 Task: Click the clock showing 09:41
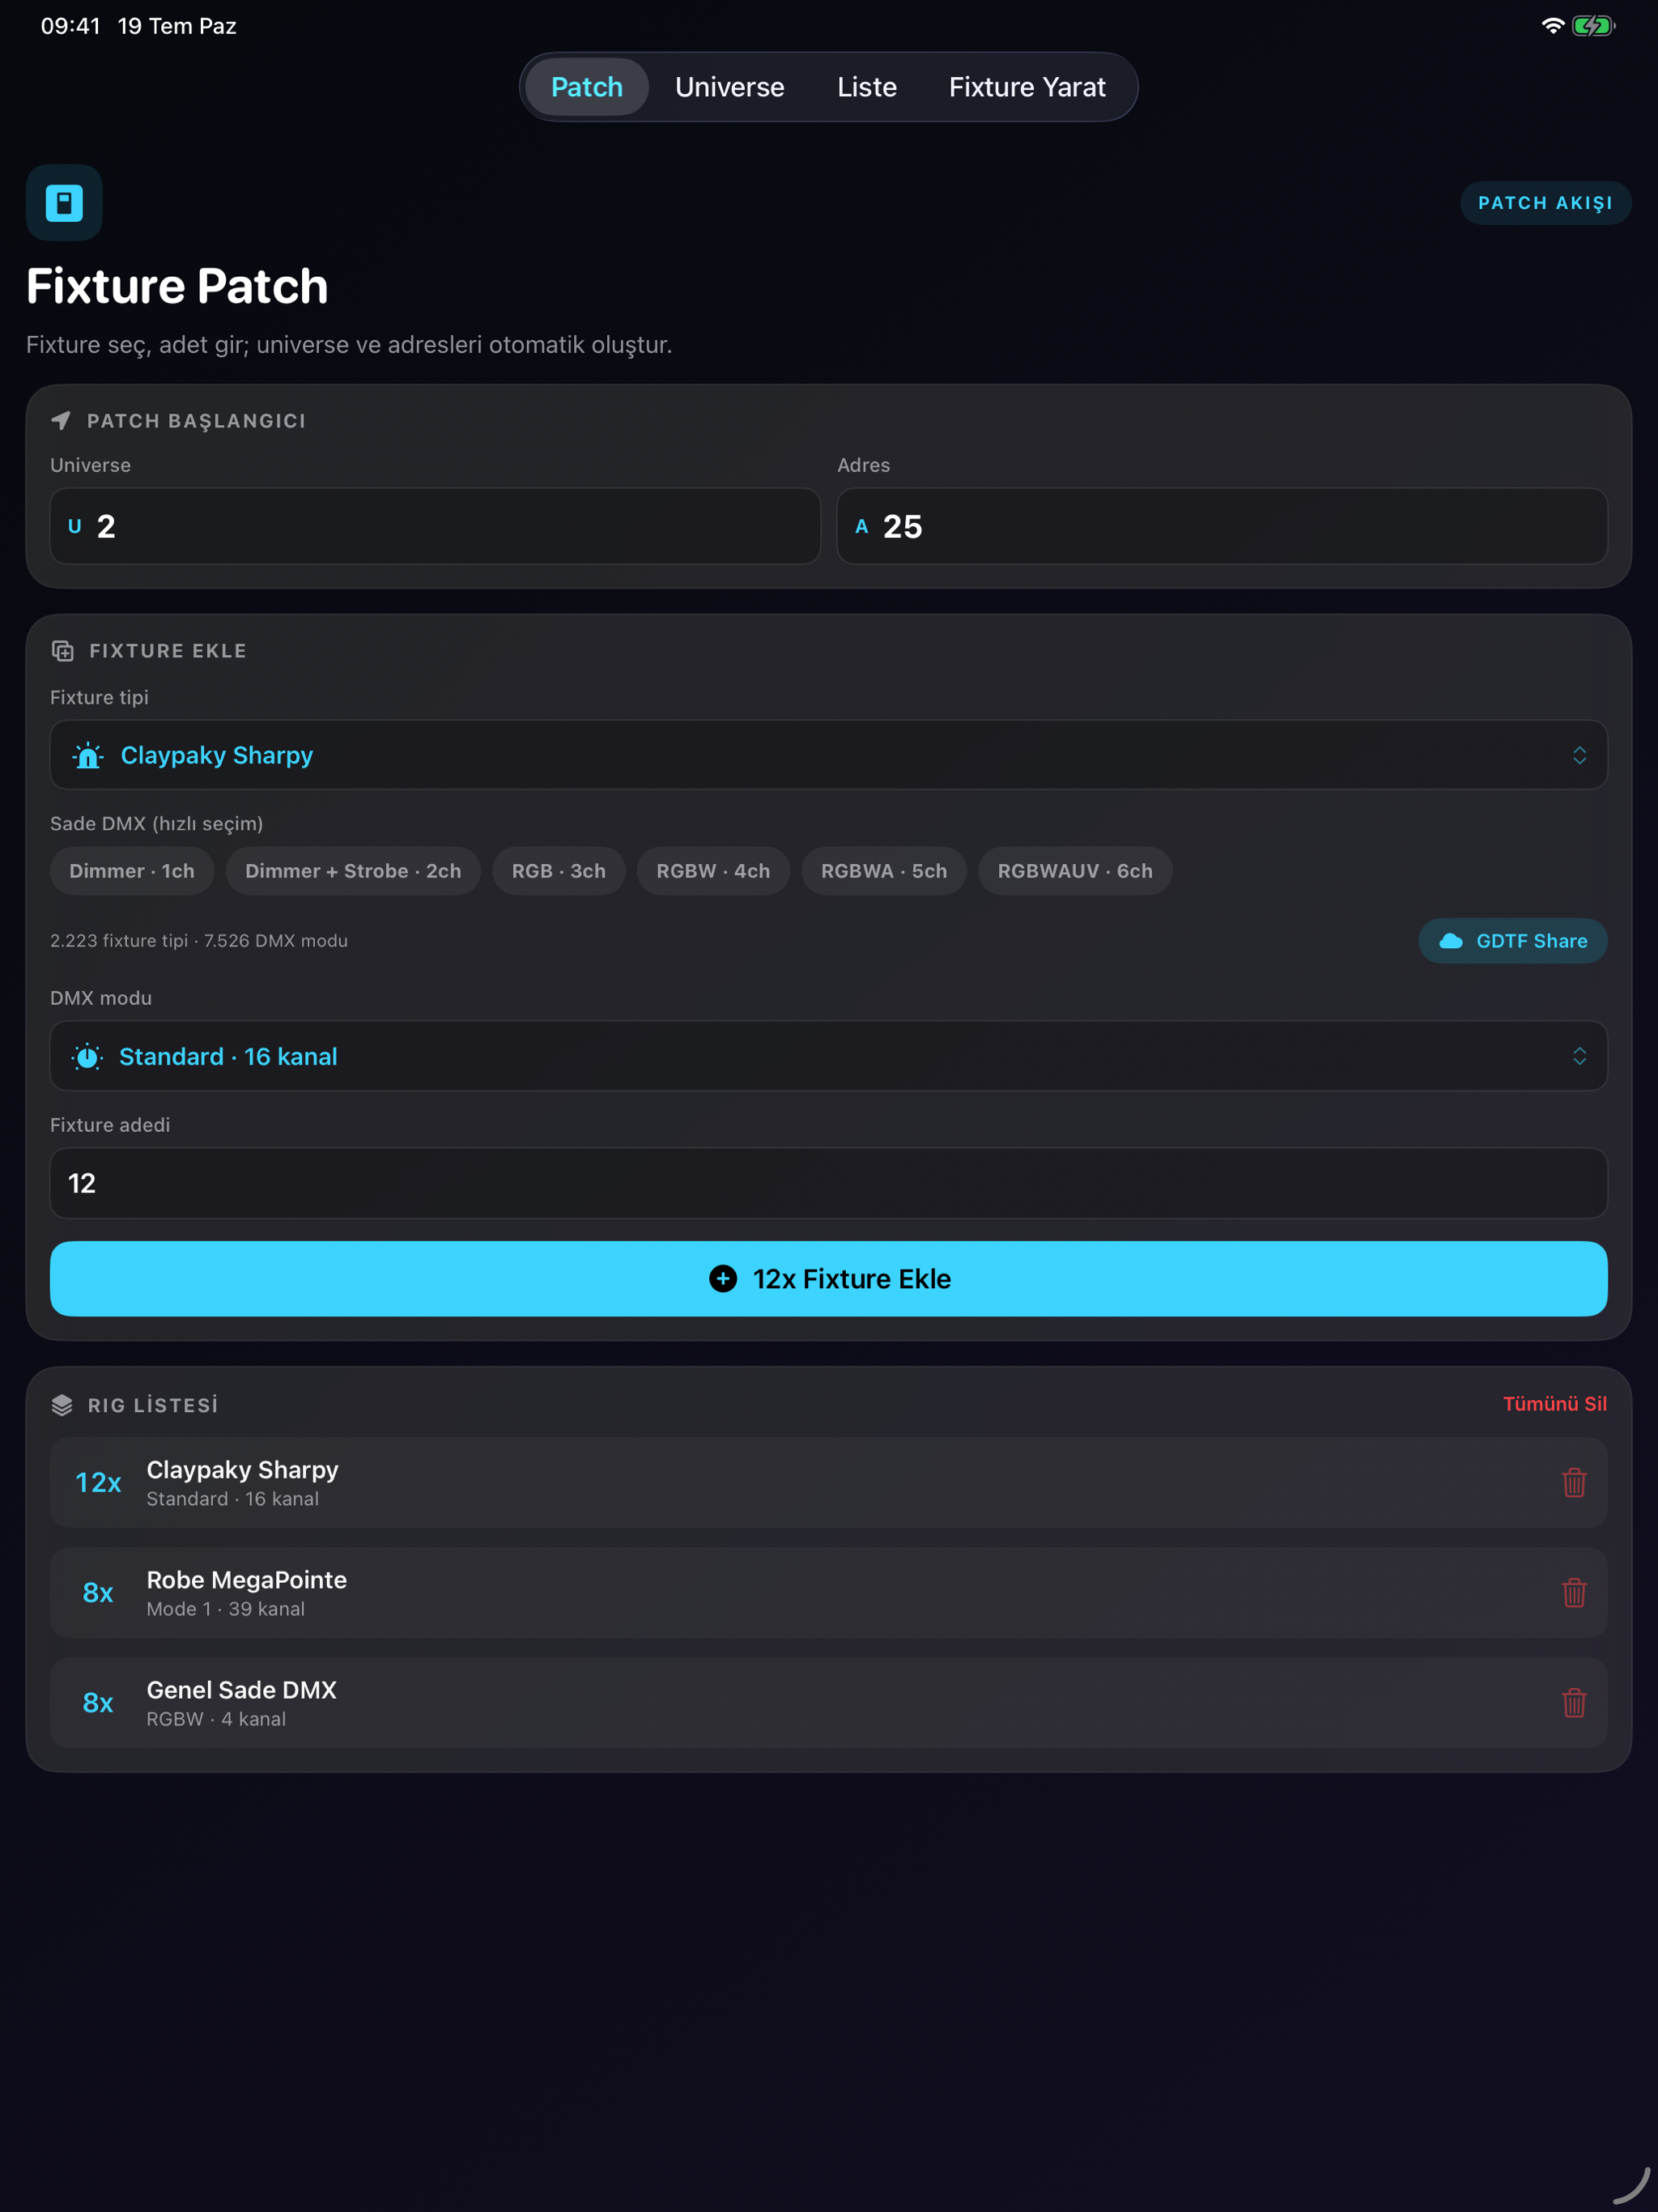point(70,26)
